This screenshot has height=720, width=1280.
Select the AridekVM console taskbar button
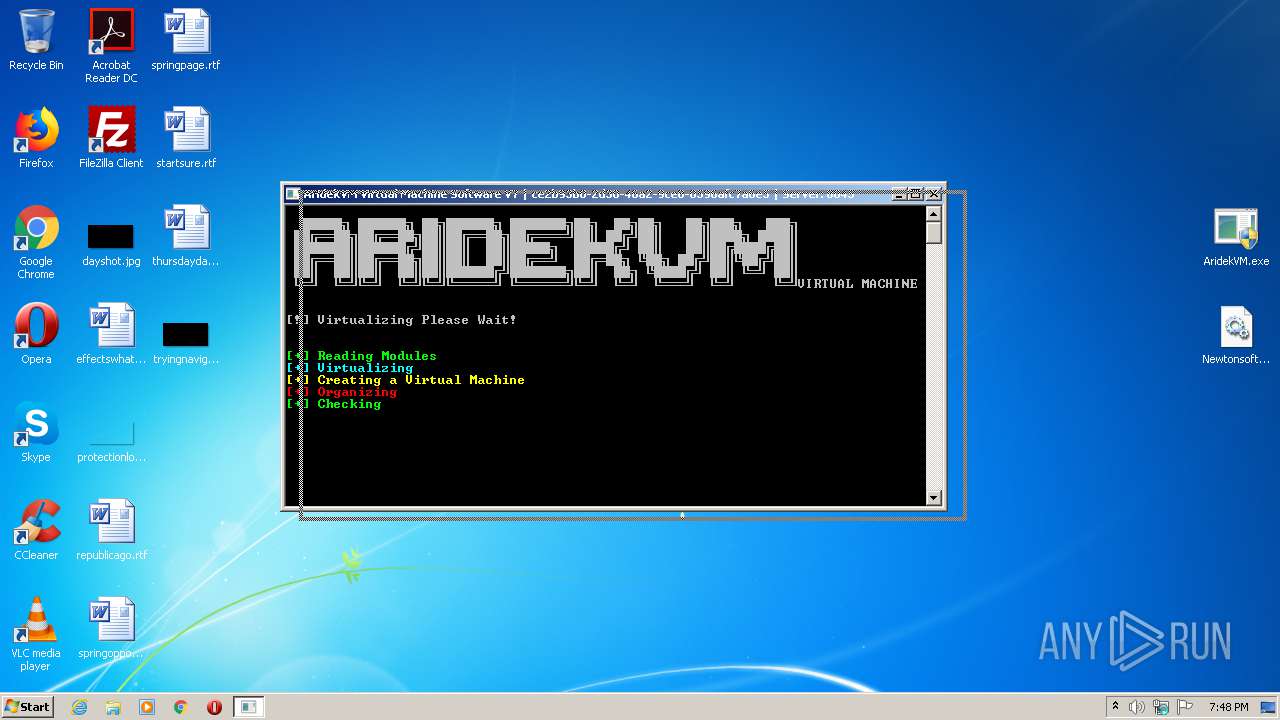248,707
